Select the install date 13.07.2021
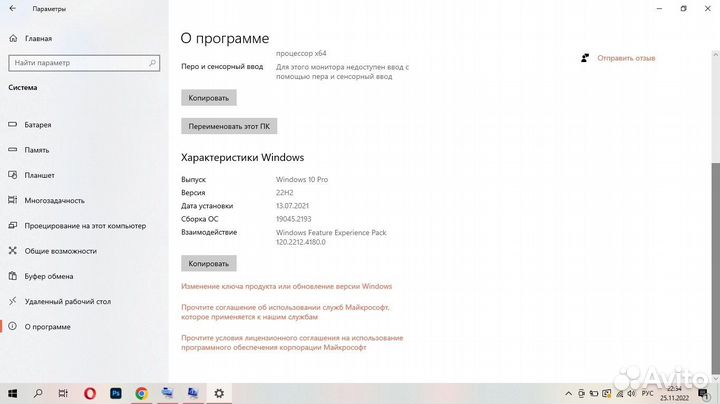The height and width of the screenshot is (404, 720). click(x=292, y=206)
